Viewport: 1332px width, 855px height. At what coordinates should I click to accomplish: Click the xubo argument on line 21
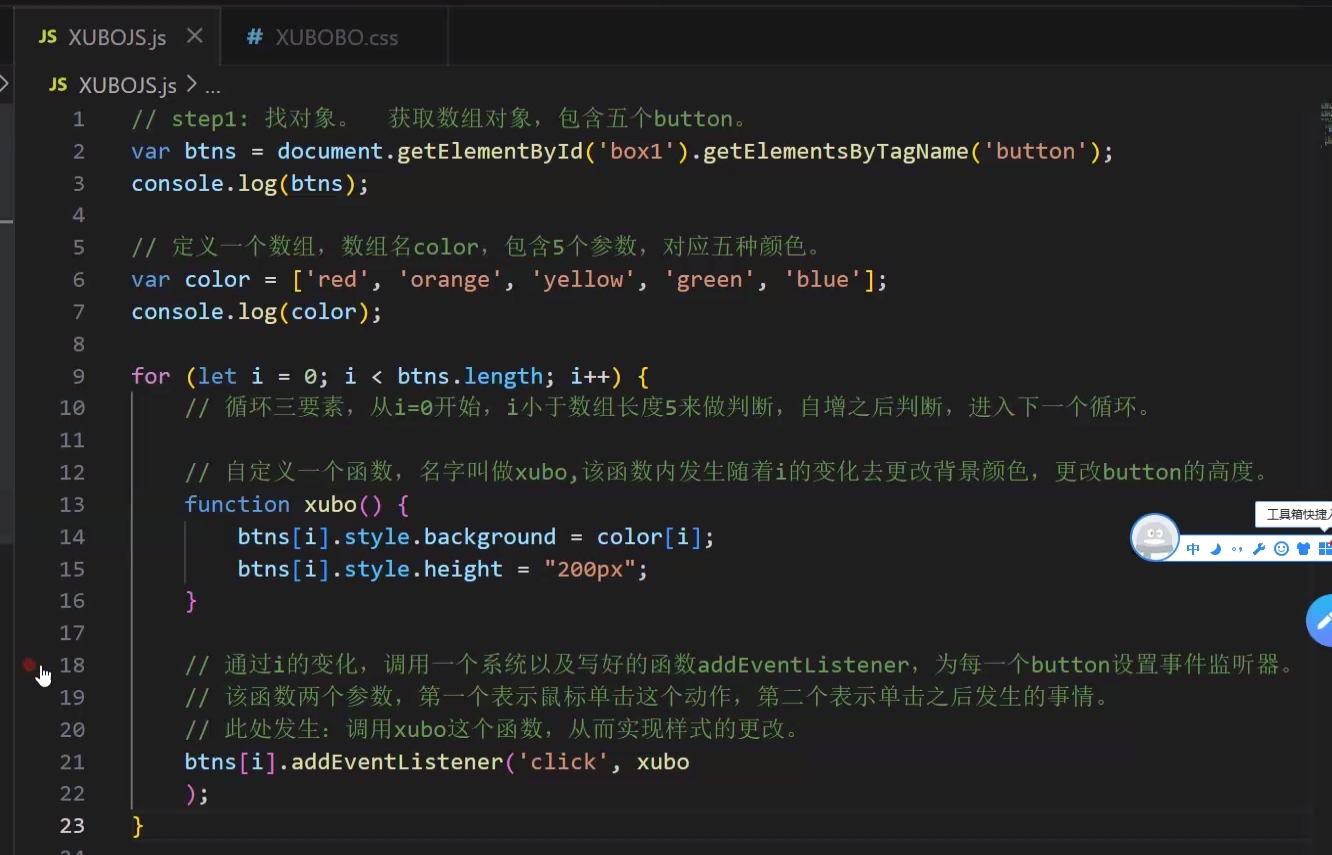click(663, 762)
